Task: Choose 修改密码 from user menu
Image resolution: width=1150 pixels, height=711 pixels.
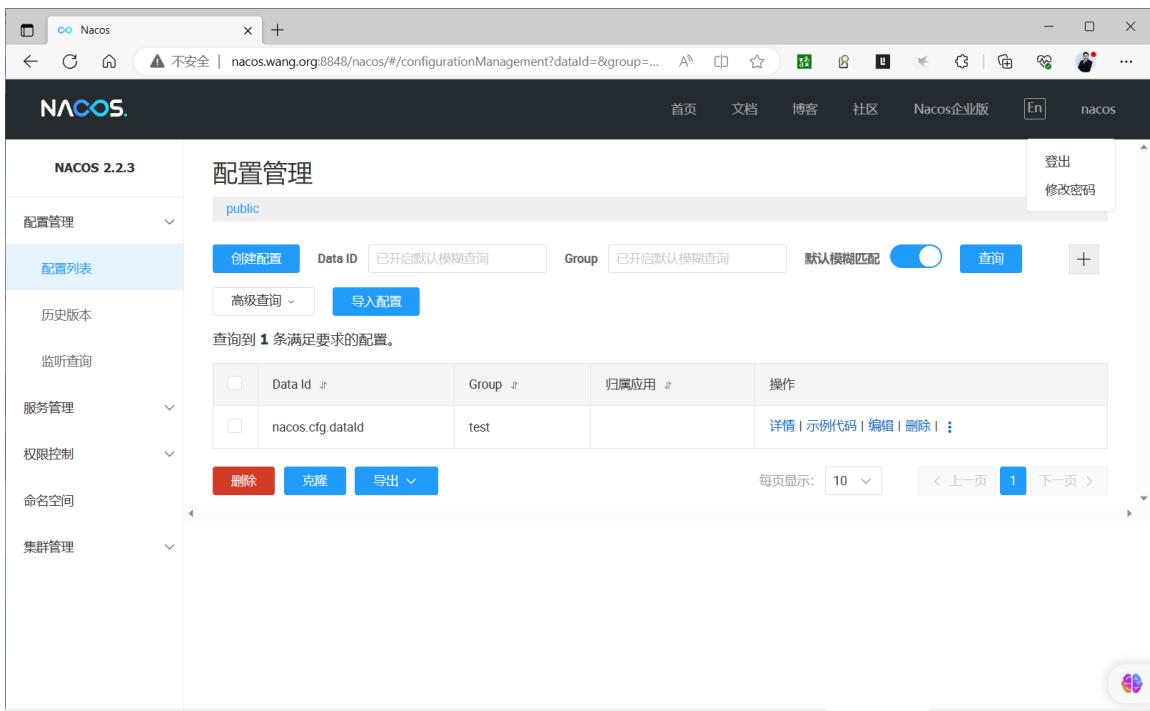Action: click(x=1070, y=189)
